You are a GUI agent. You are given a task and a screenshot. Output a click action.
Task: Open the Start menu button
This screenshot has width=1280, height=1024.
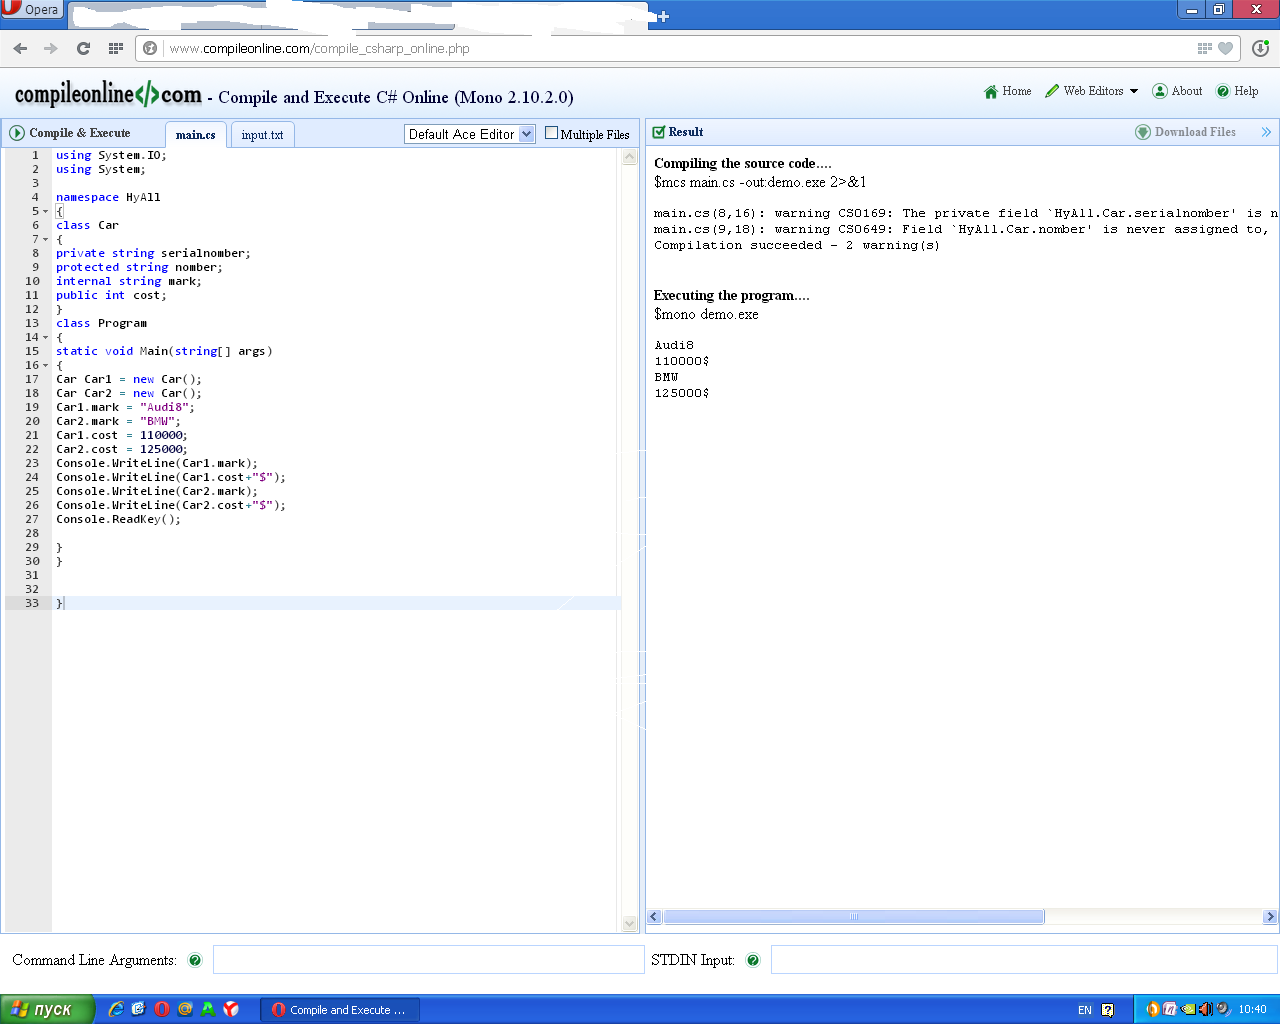[x=47, y=1009]
